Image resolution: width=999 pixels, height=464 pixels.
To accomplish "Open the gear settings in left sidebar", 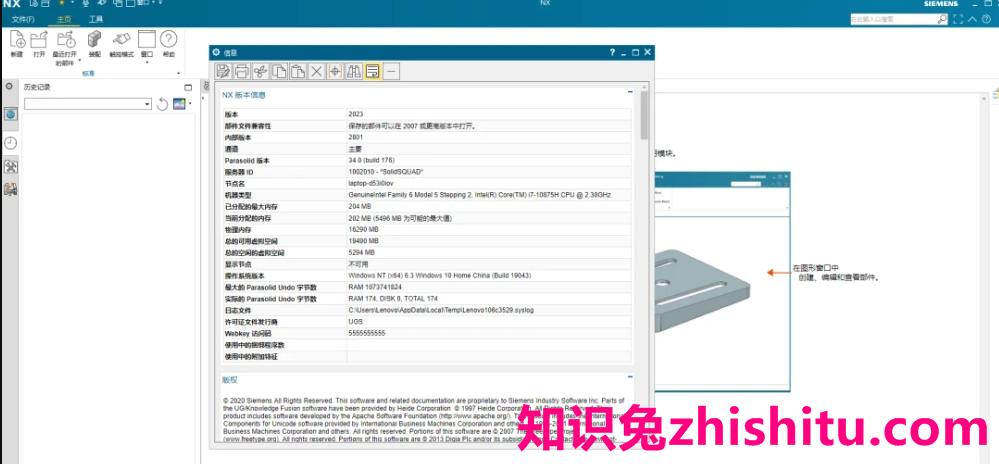I will point(9,86).
